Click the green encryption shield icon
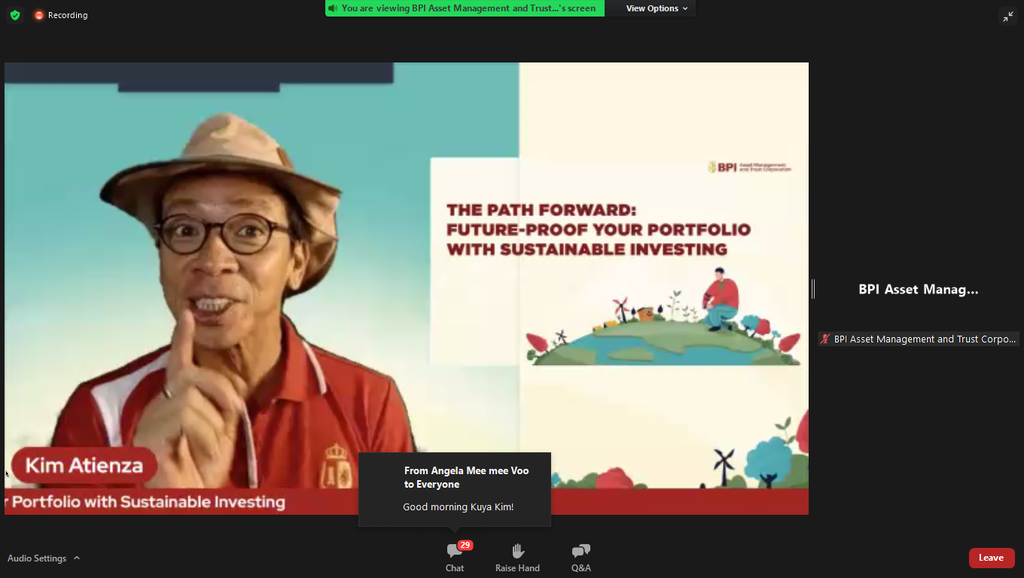1024x578 pixels. point(15,15)
